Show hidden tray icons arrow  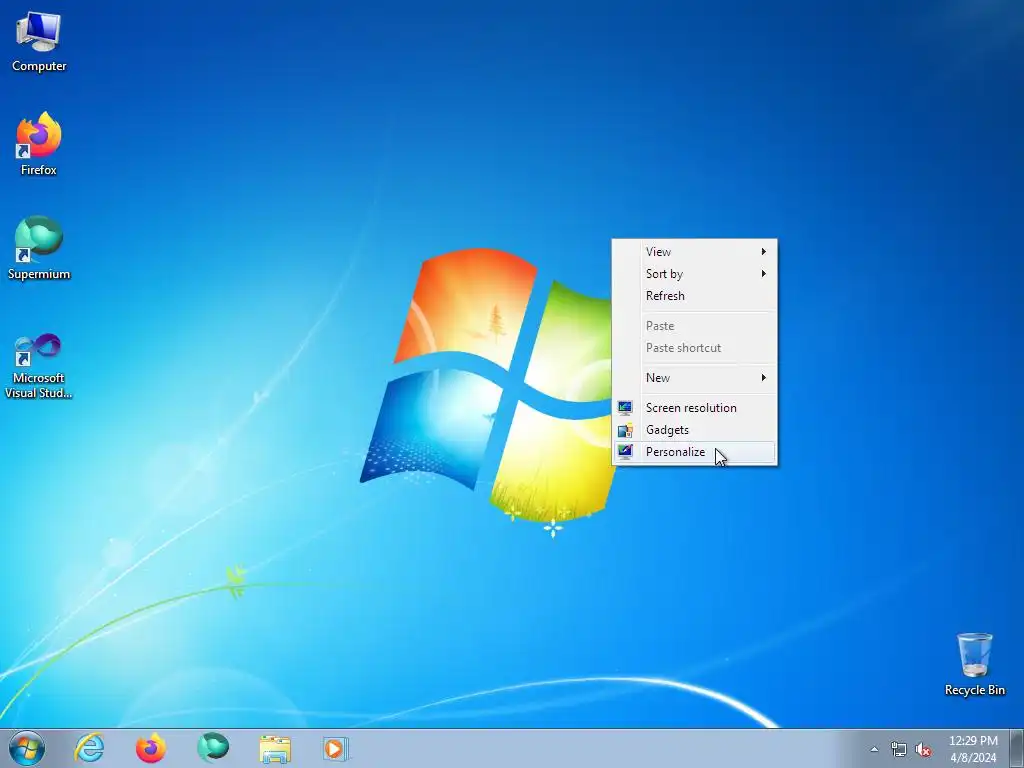click(x=874, y=749)
